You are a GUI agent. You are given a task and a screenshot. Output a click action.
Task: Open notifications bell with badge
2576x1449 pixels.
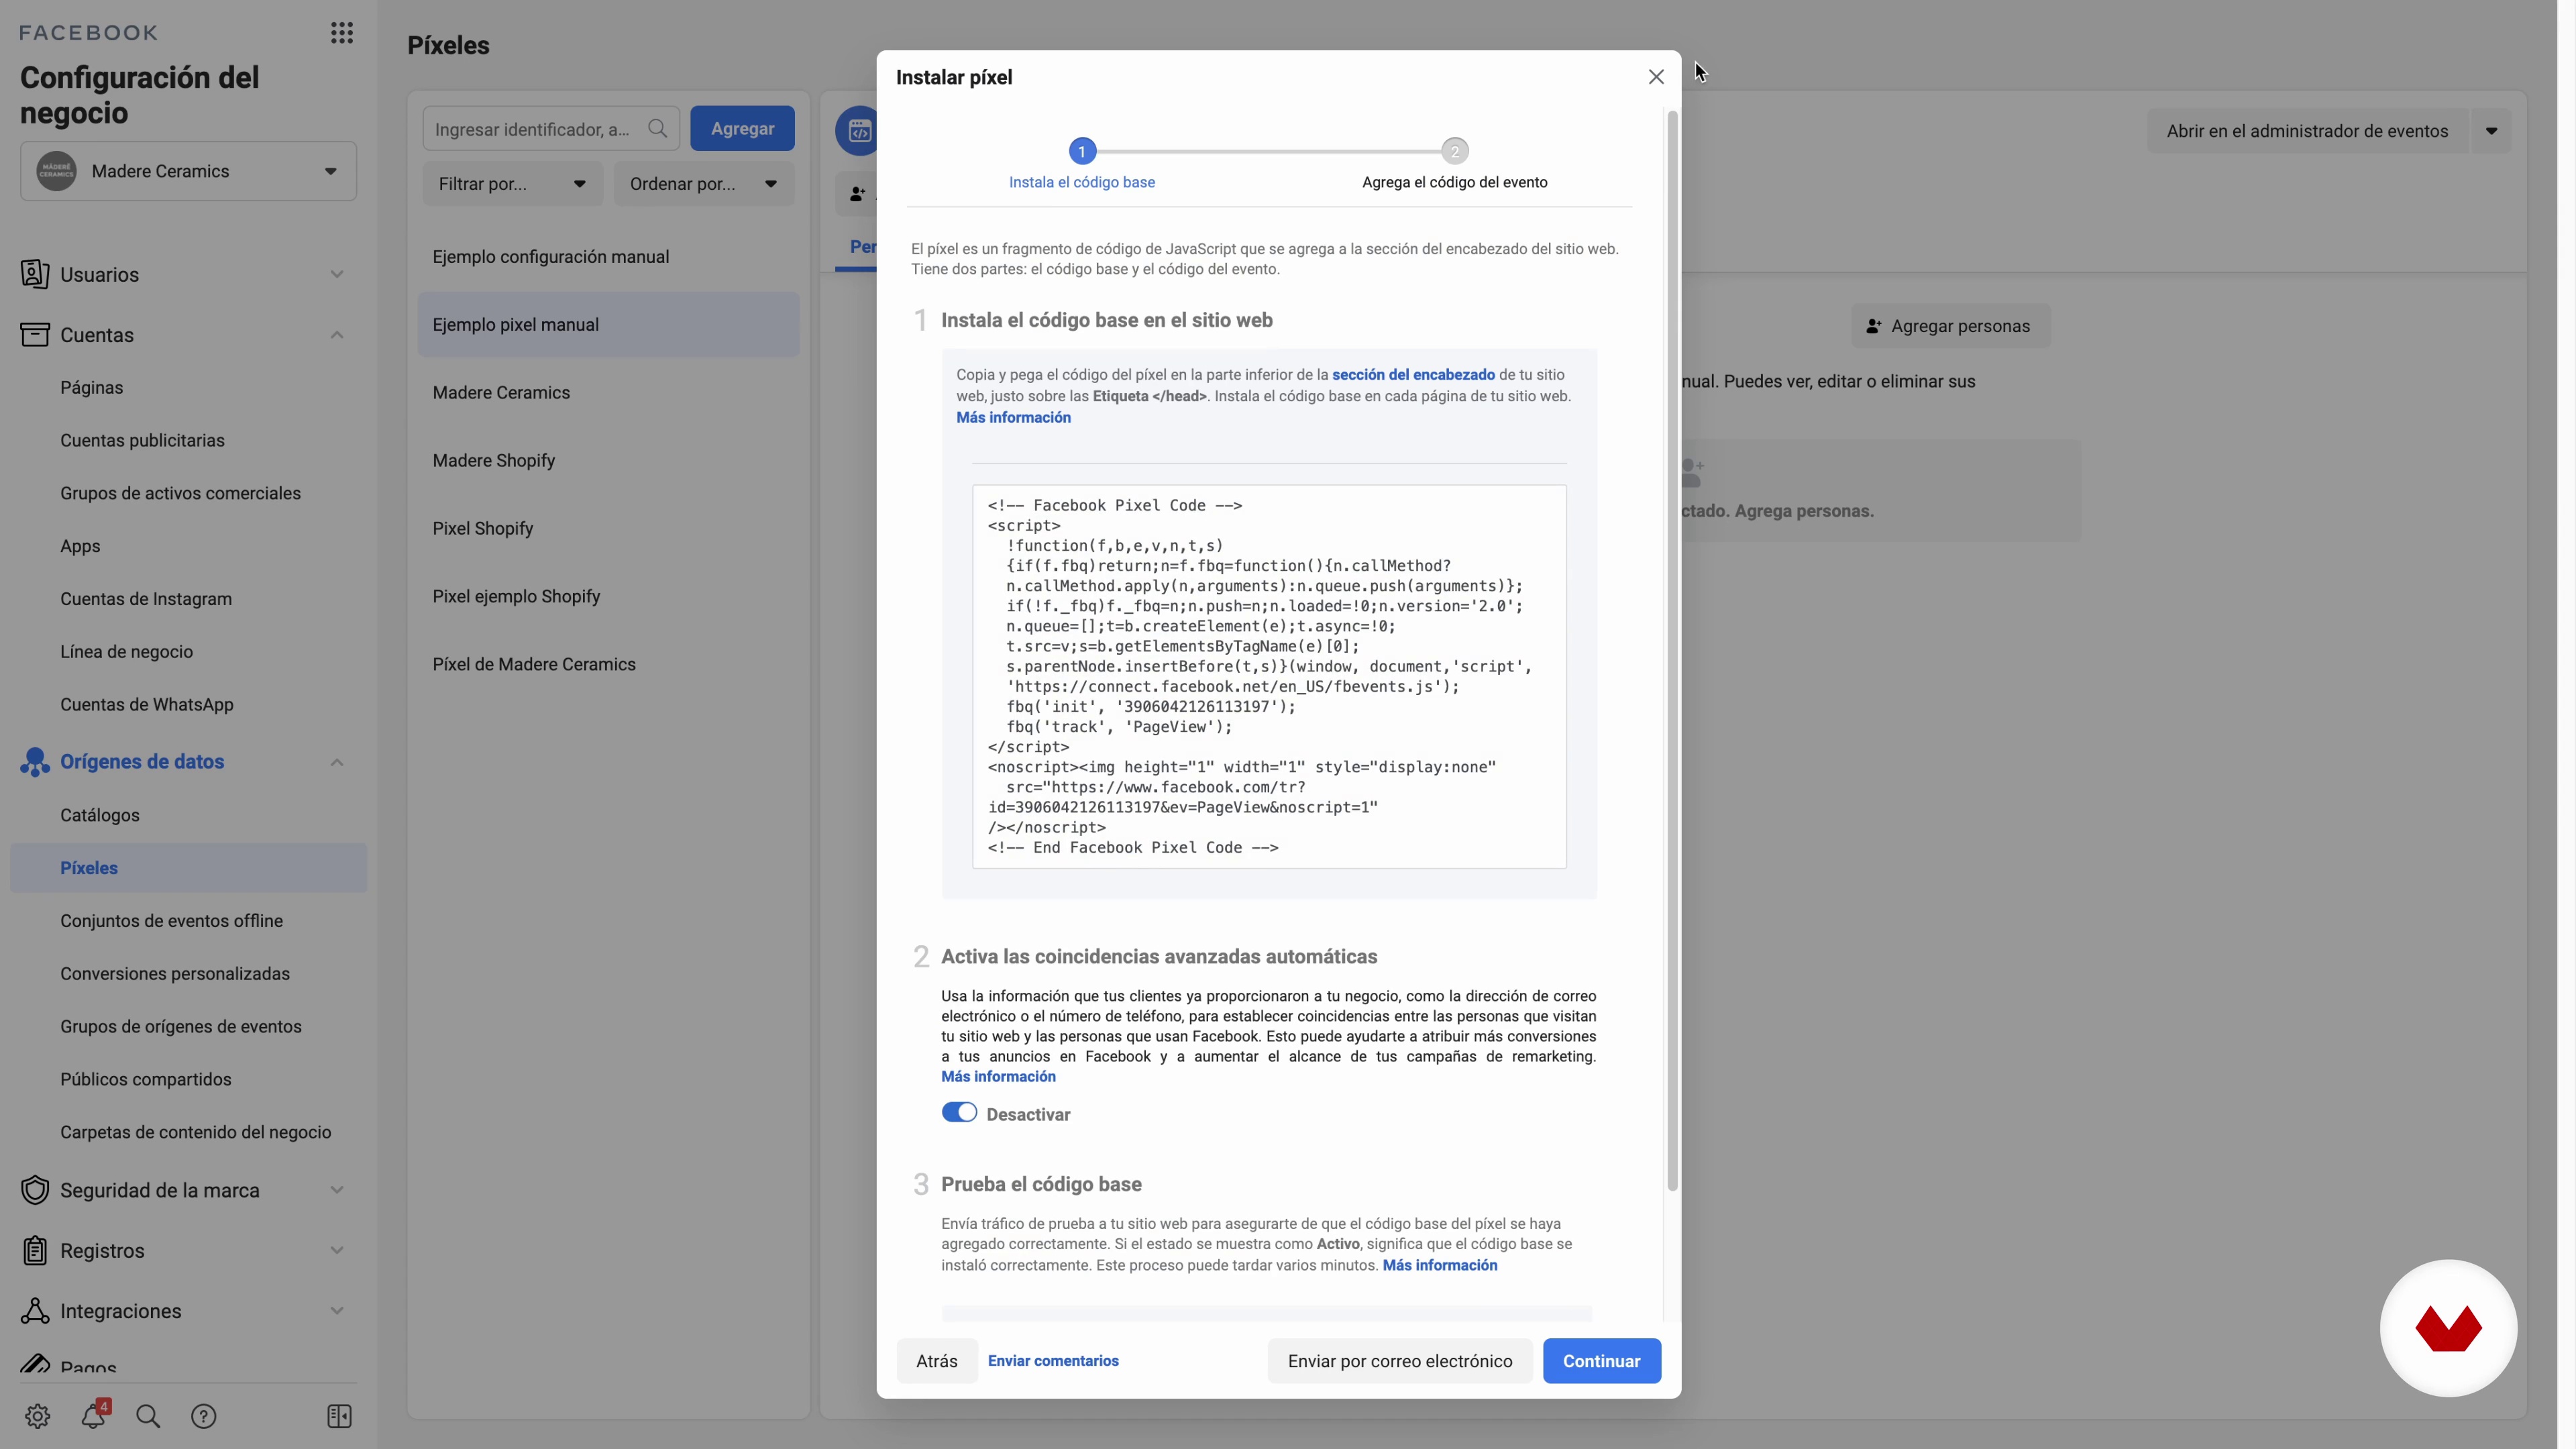94,1416
